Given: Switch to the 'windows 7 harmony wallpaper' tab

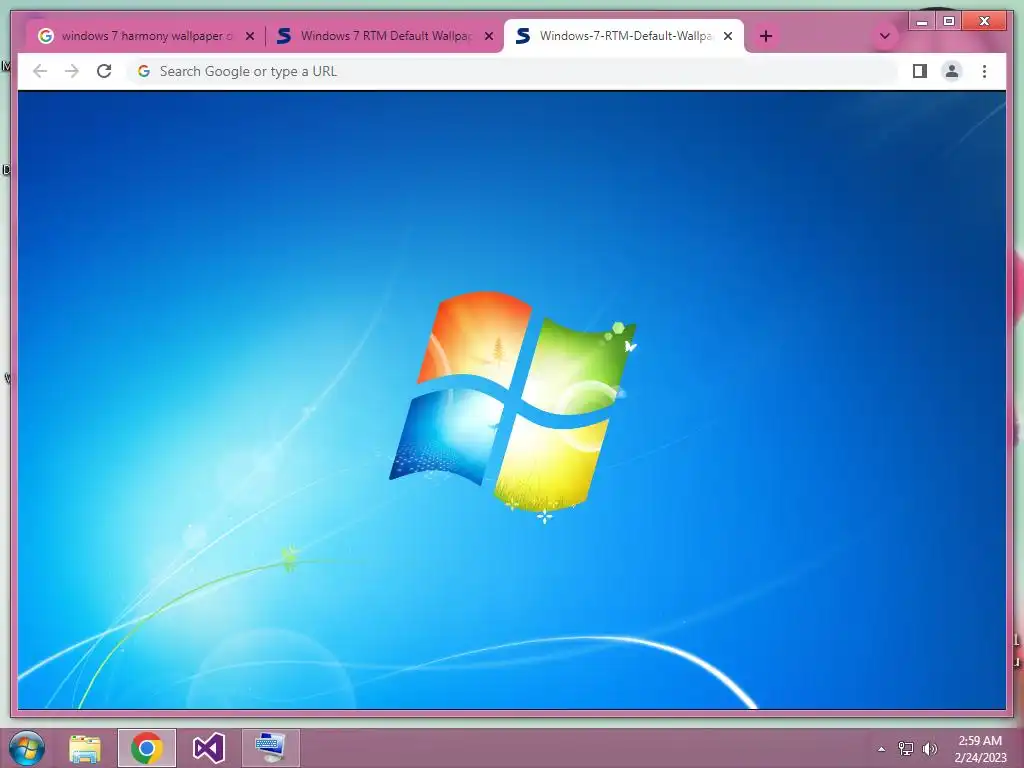Looking at the screenshot, I should pyautogui.click(x=145, y=36).
